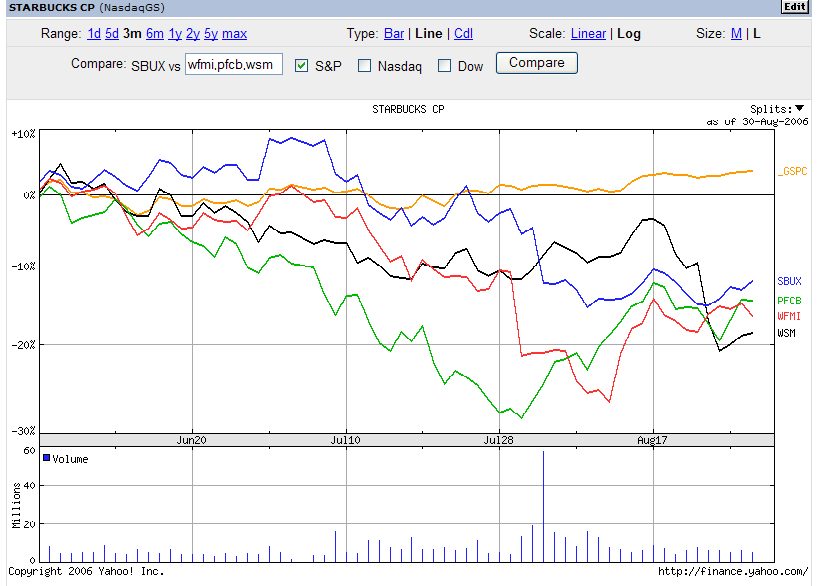Click the blue Volume legend swatch

(x=46, y=458)
